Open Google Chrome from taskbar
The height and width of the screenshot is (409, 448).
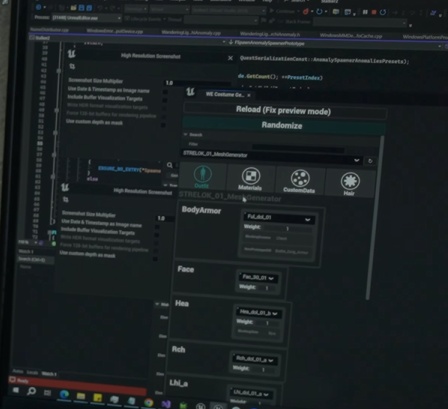pyautogui.click(x=149, y=402)
